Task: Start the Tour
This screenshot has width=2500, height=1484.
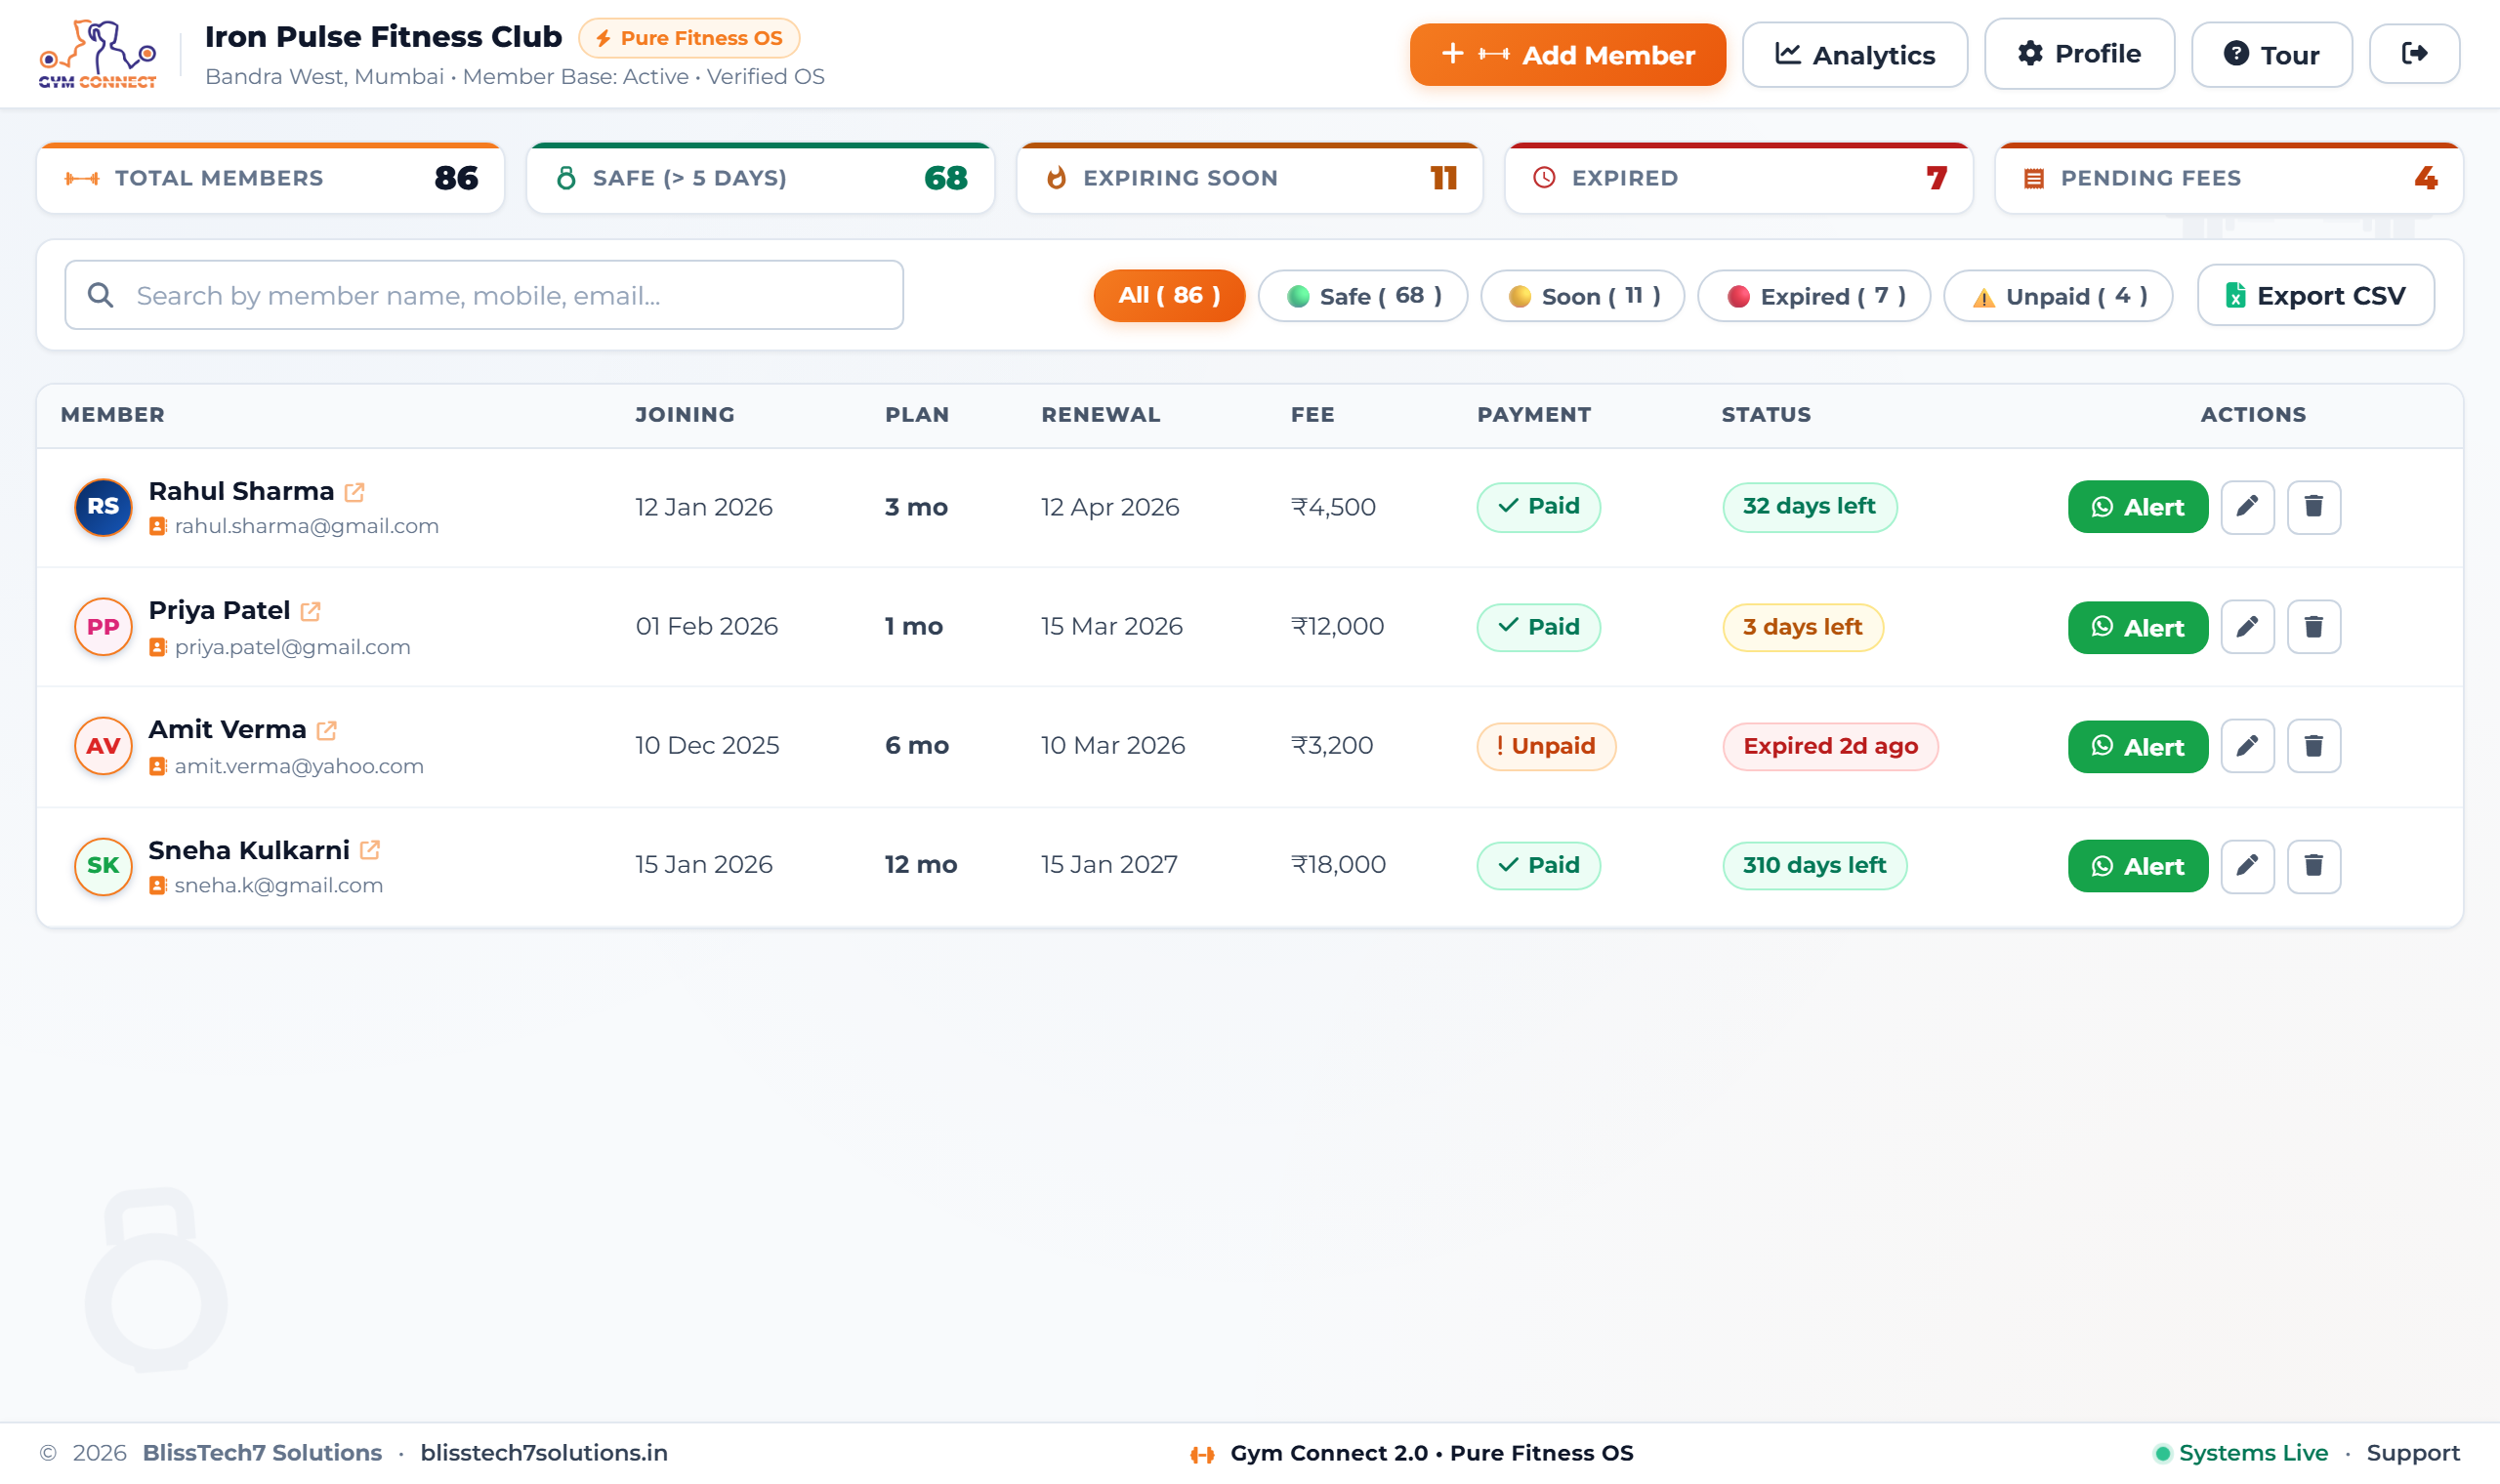Action: tap(2272, 55)
